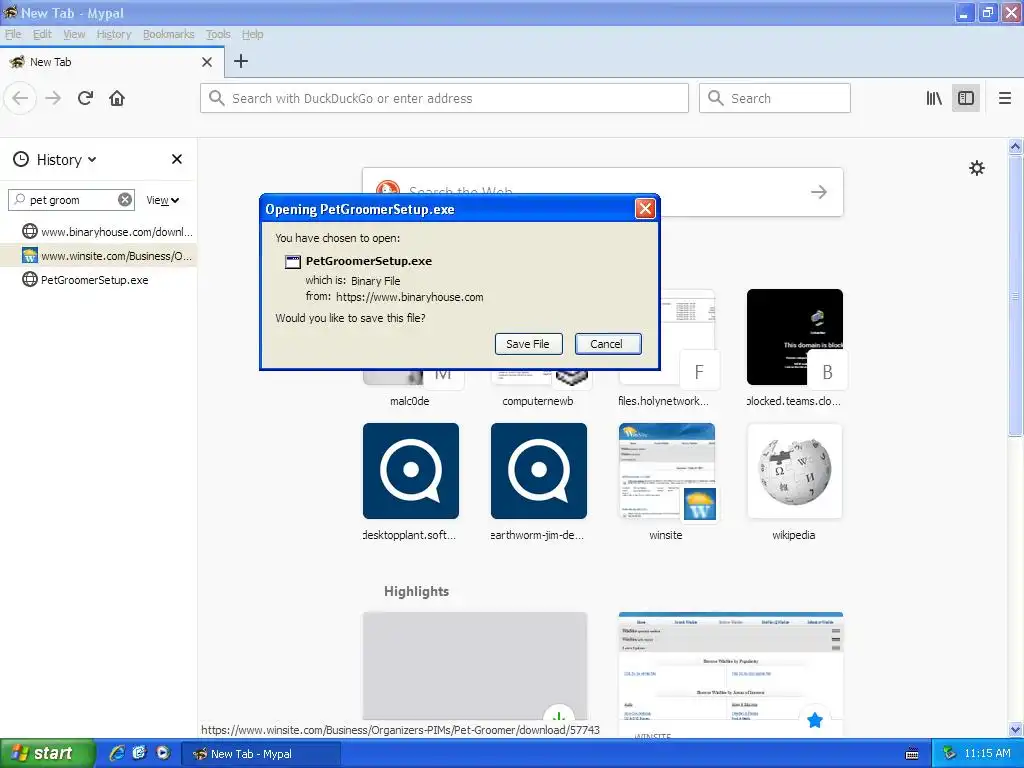Open the hamburger application menu
Viewport: 1024px width, 768px height.
(1004, 99)
